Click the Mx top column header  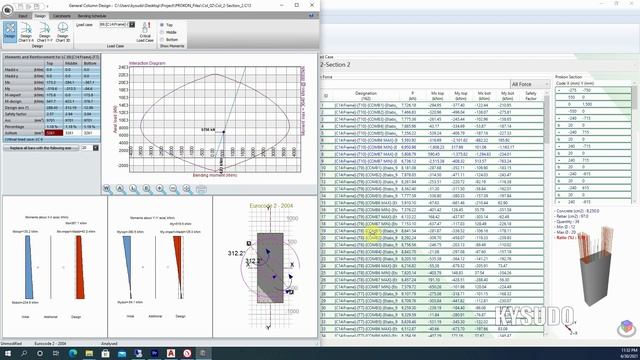tap(437, 96)
